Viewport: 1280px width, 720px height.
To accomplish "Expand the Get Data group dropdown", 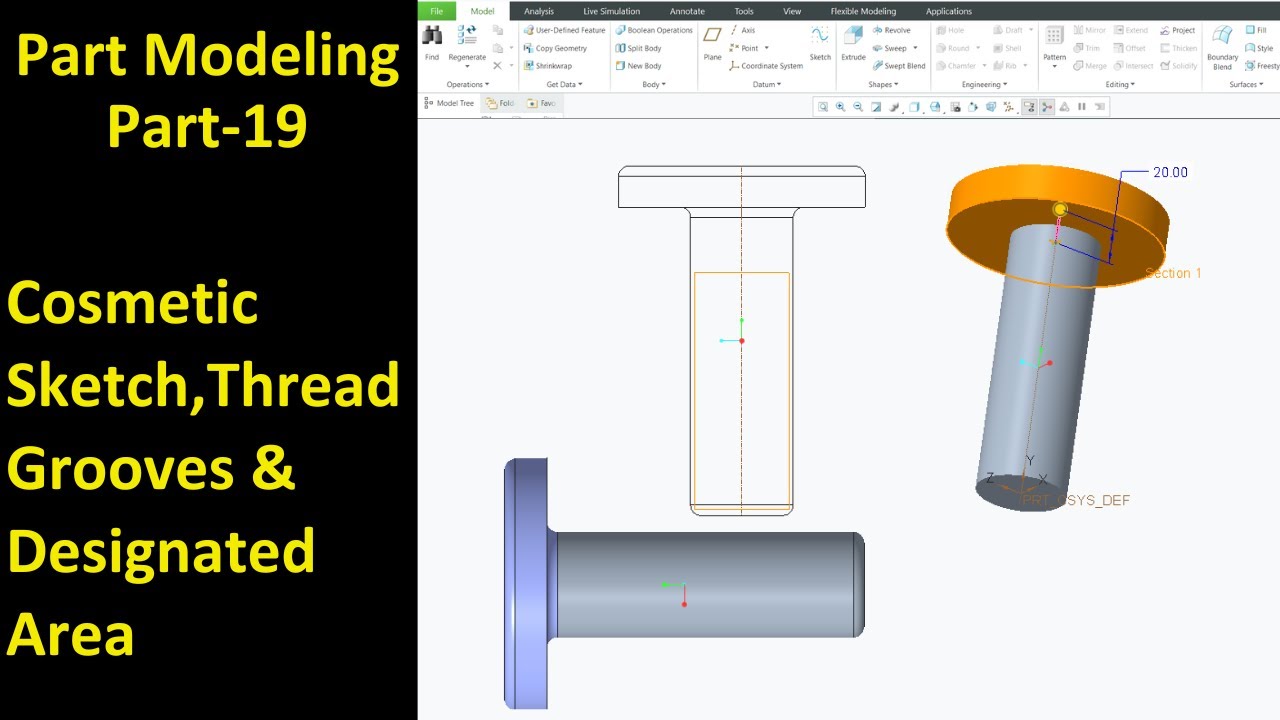I will coord(564,85).
